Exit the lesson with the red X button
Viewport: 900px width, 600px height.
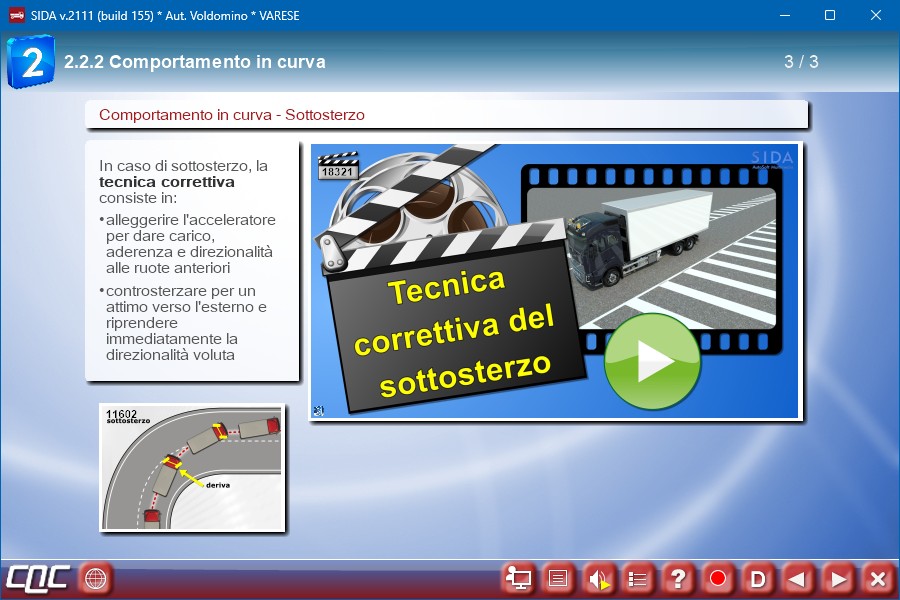click(x=878, y=578)
